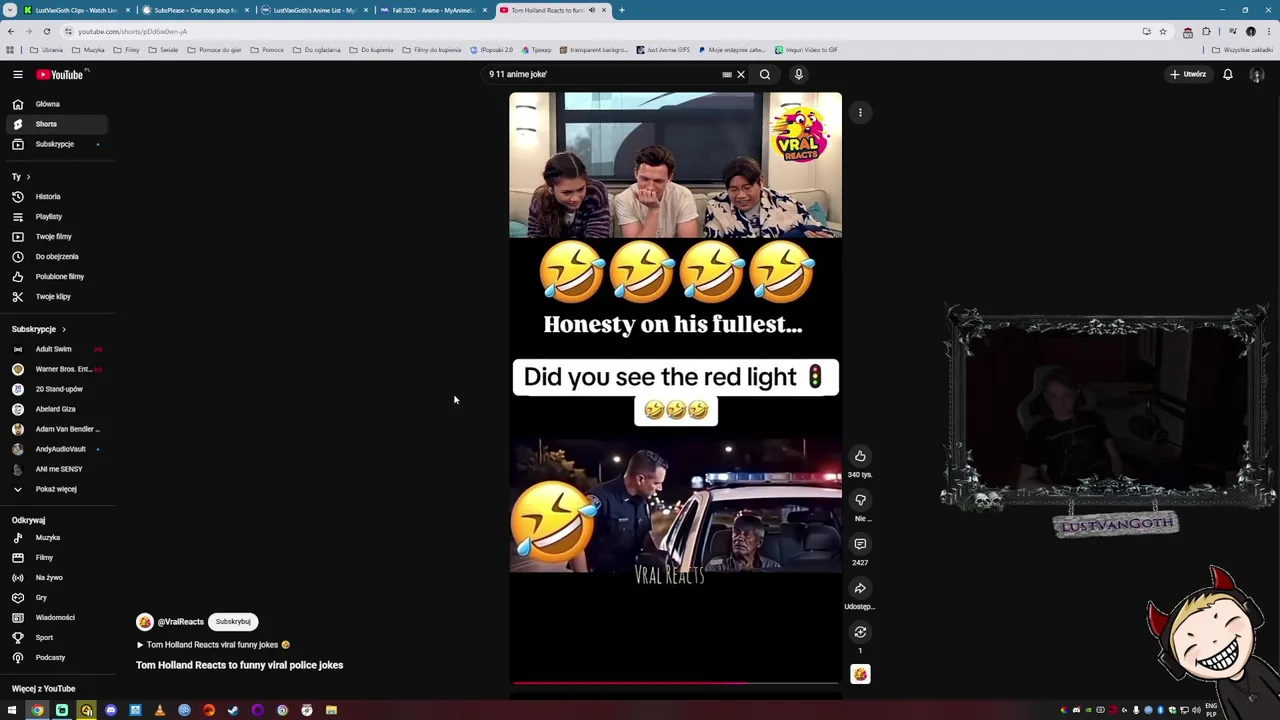Click the Remix button on the Short
This screenshot has width=1280, height=720.
[x=860, y=632]
